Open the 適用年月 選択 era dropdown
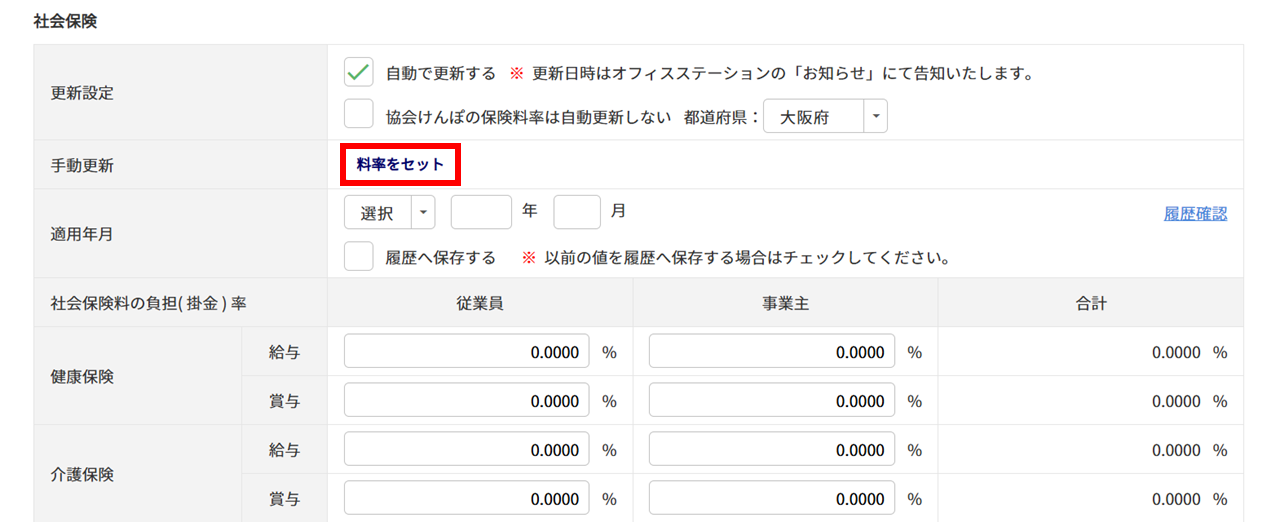This screenshot has height=522, width=1280. [390, 213]
